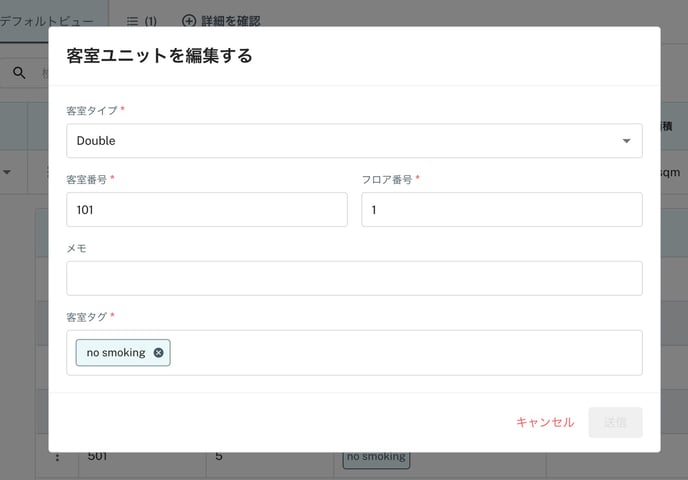Image resolution: width=688 pixels, height=480 pixels.
Task: Click the no smoking chip in dialog
Action: (115, 353)
